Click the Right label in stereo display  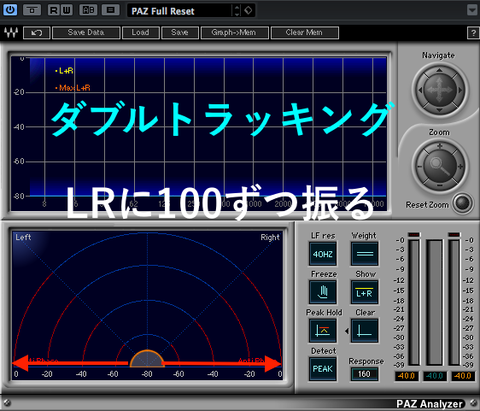point(270,237)
